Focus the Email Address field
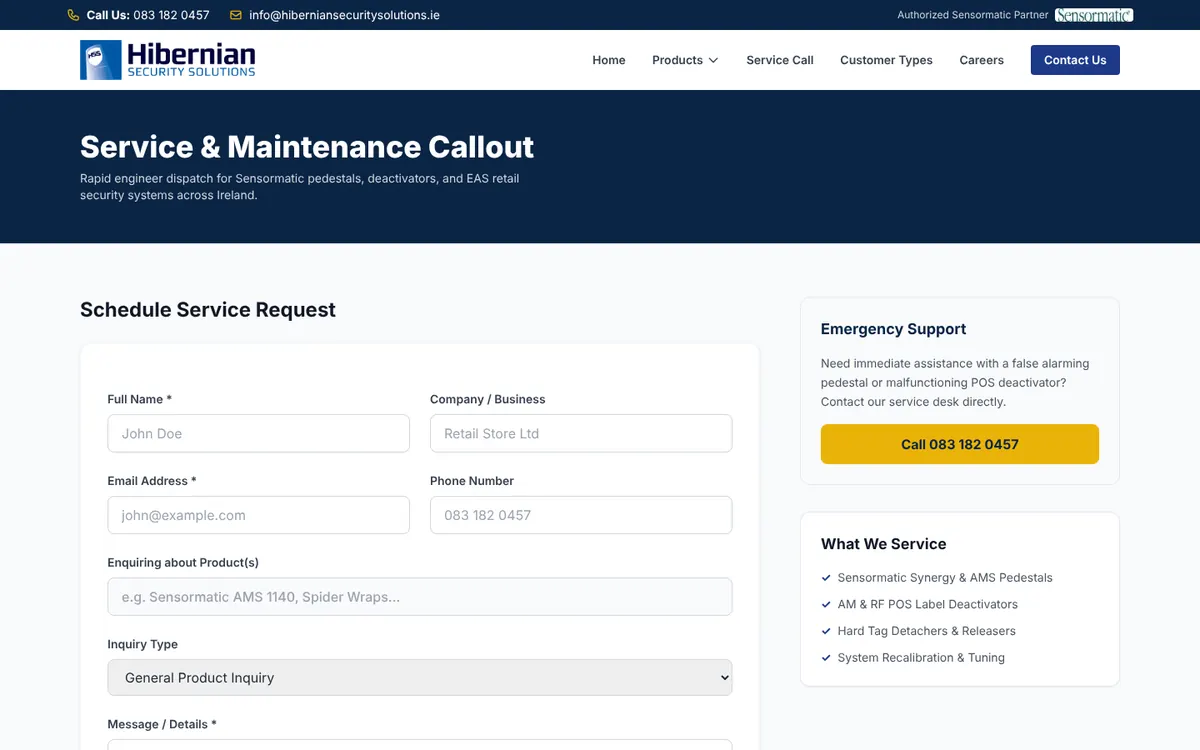The image size is (1200, 750). pyautogui.click(x=259, y=515)
